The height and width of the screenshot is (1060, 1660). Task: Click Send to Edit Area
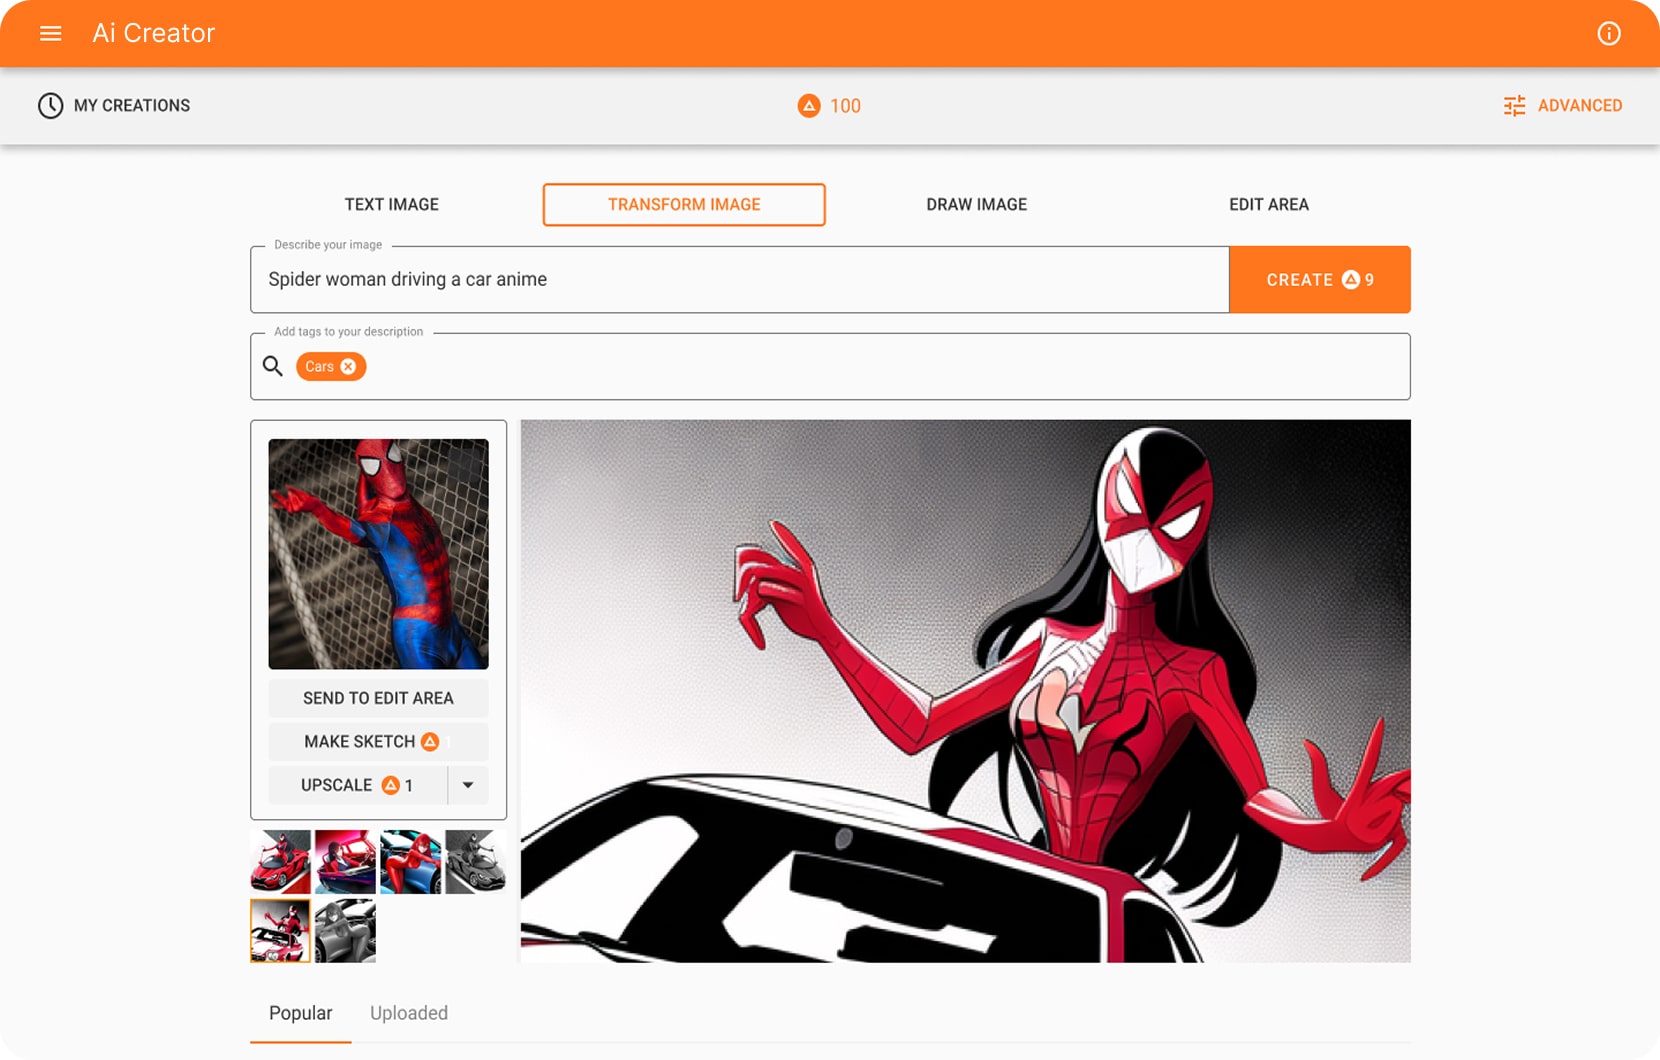(x=378, y=698)
